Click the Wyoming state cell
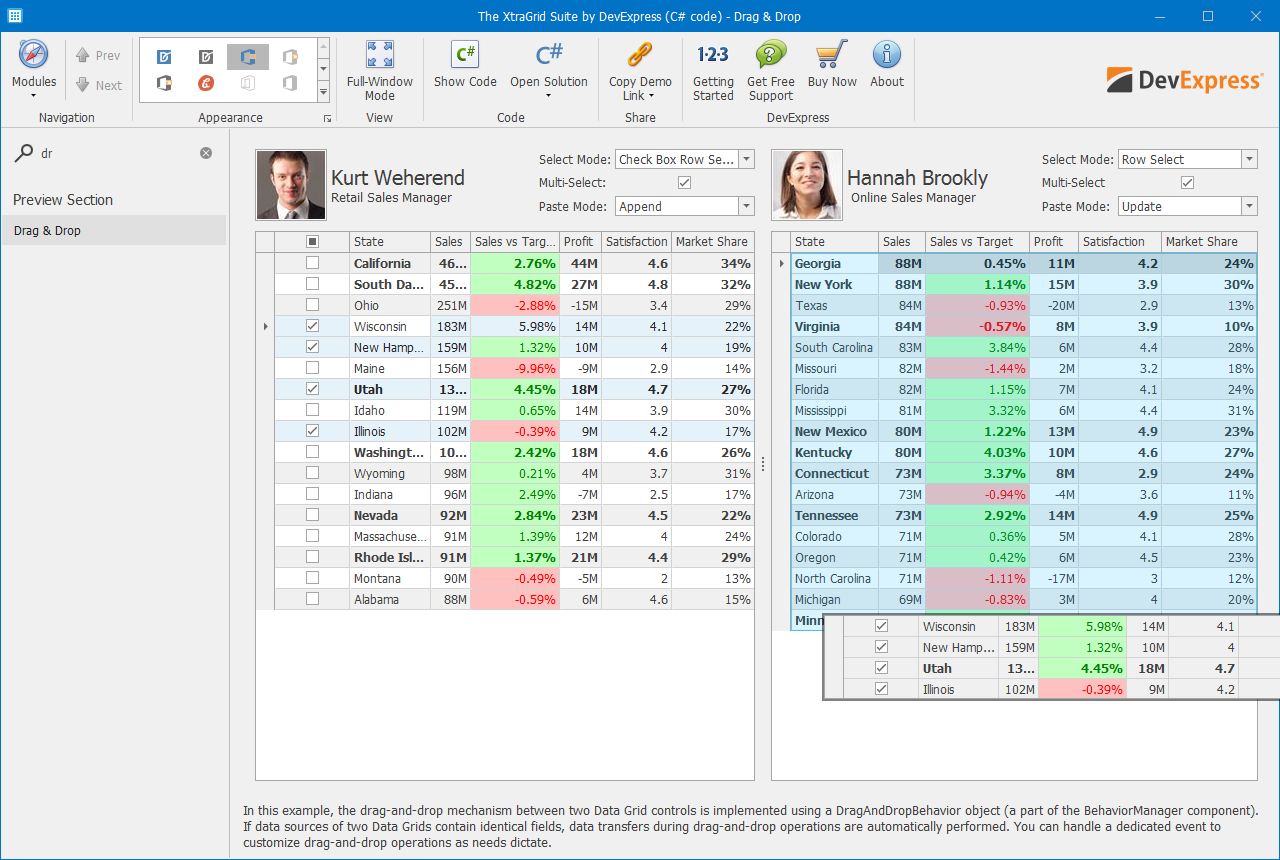Image resolution: width=1280 pixels, height=860 pixels. click(x=390, y=473)
